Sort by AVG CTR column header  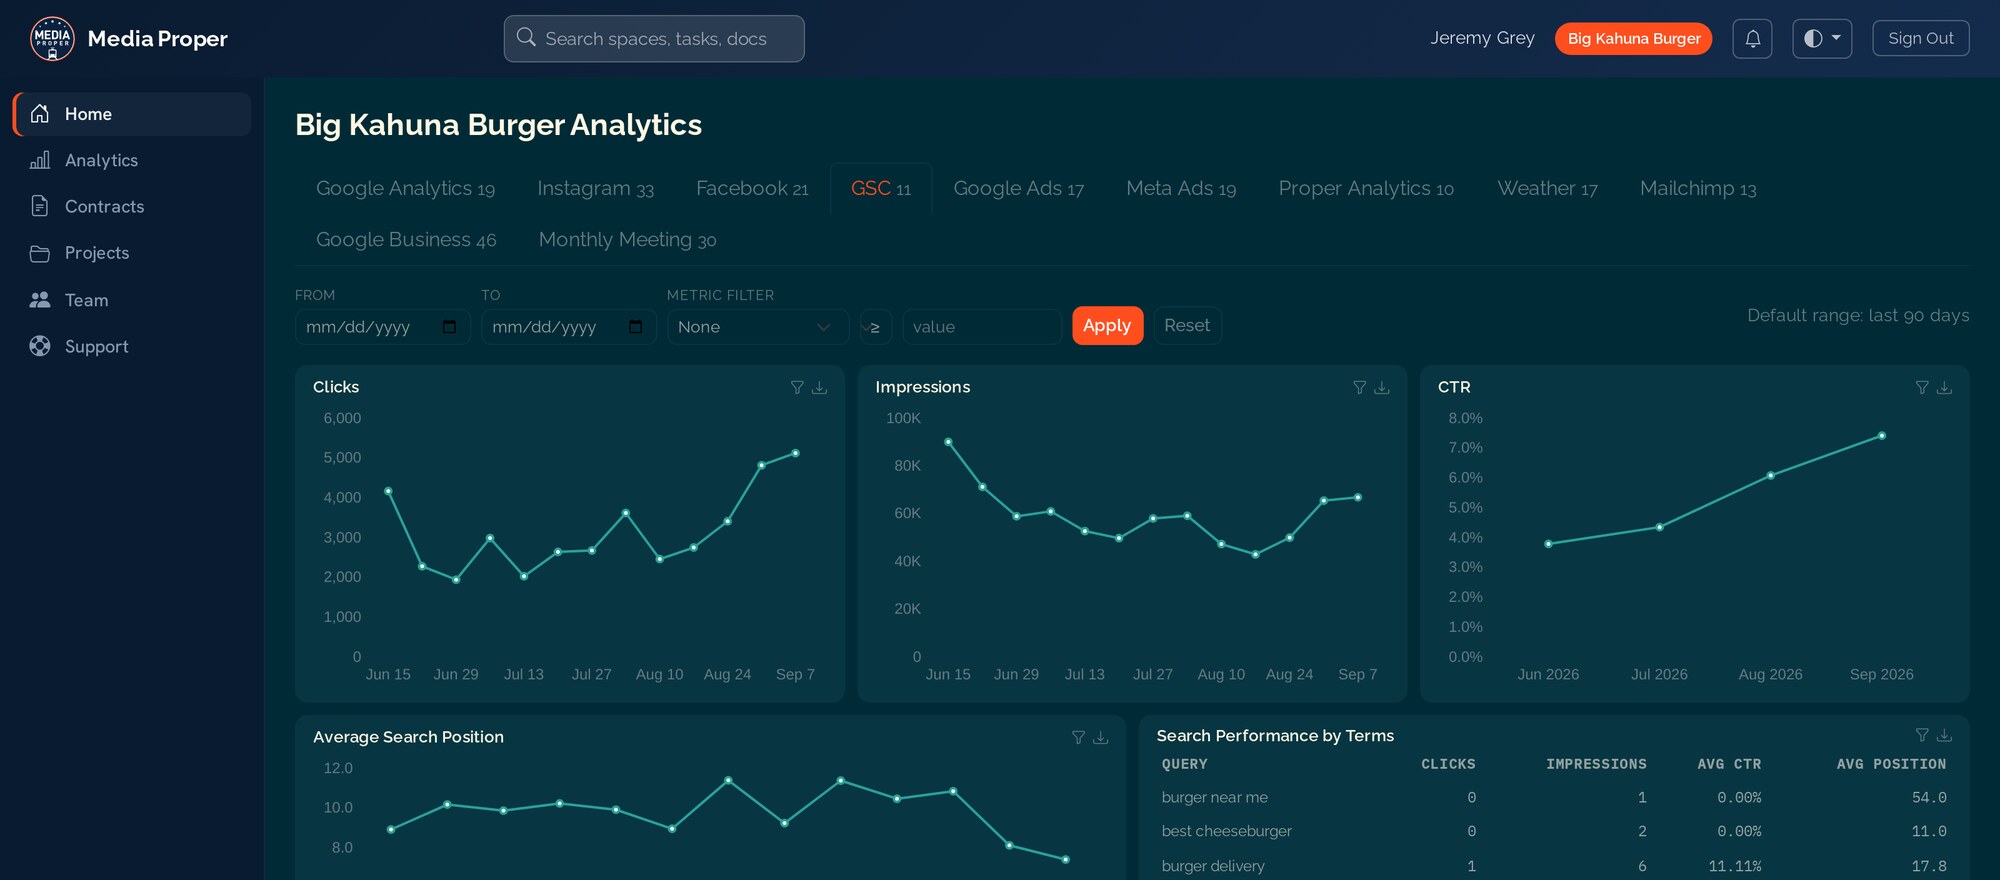point(1729,764)
